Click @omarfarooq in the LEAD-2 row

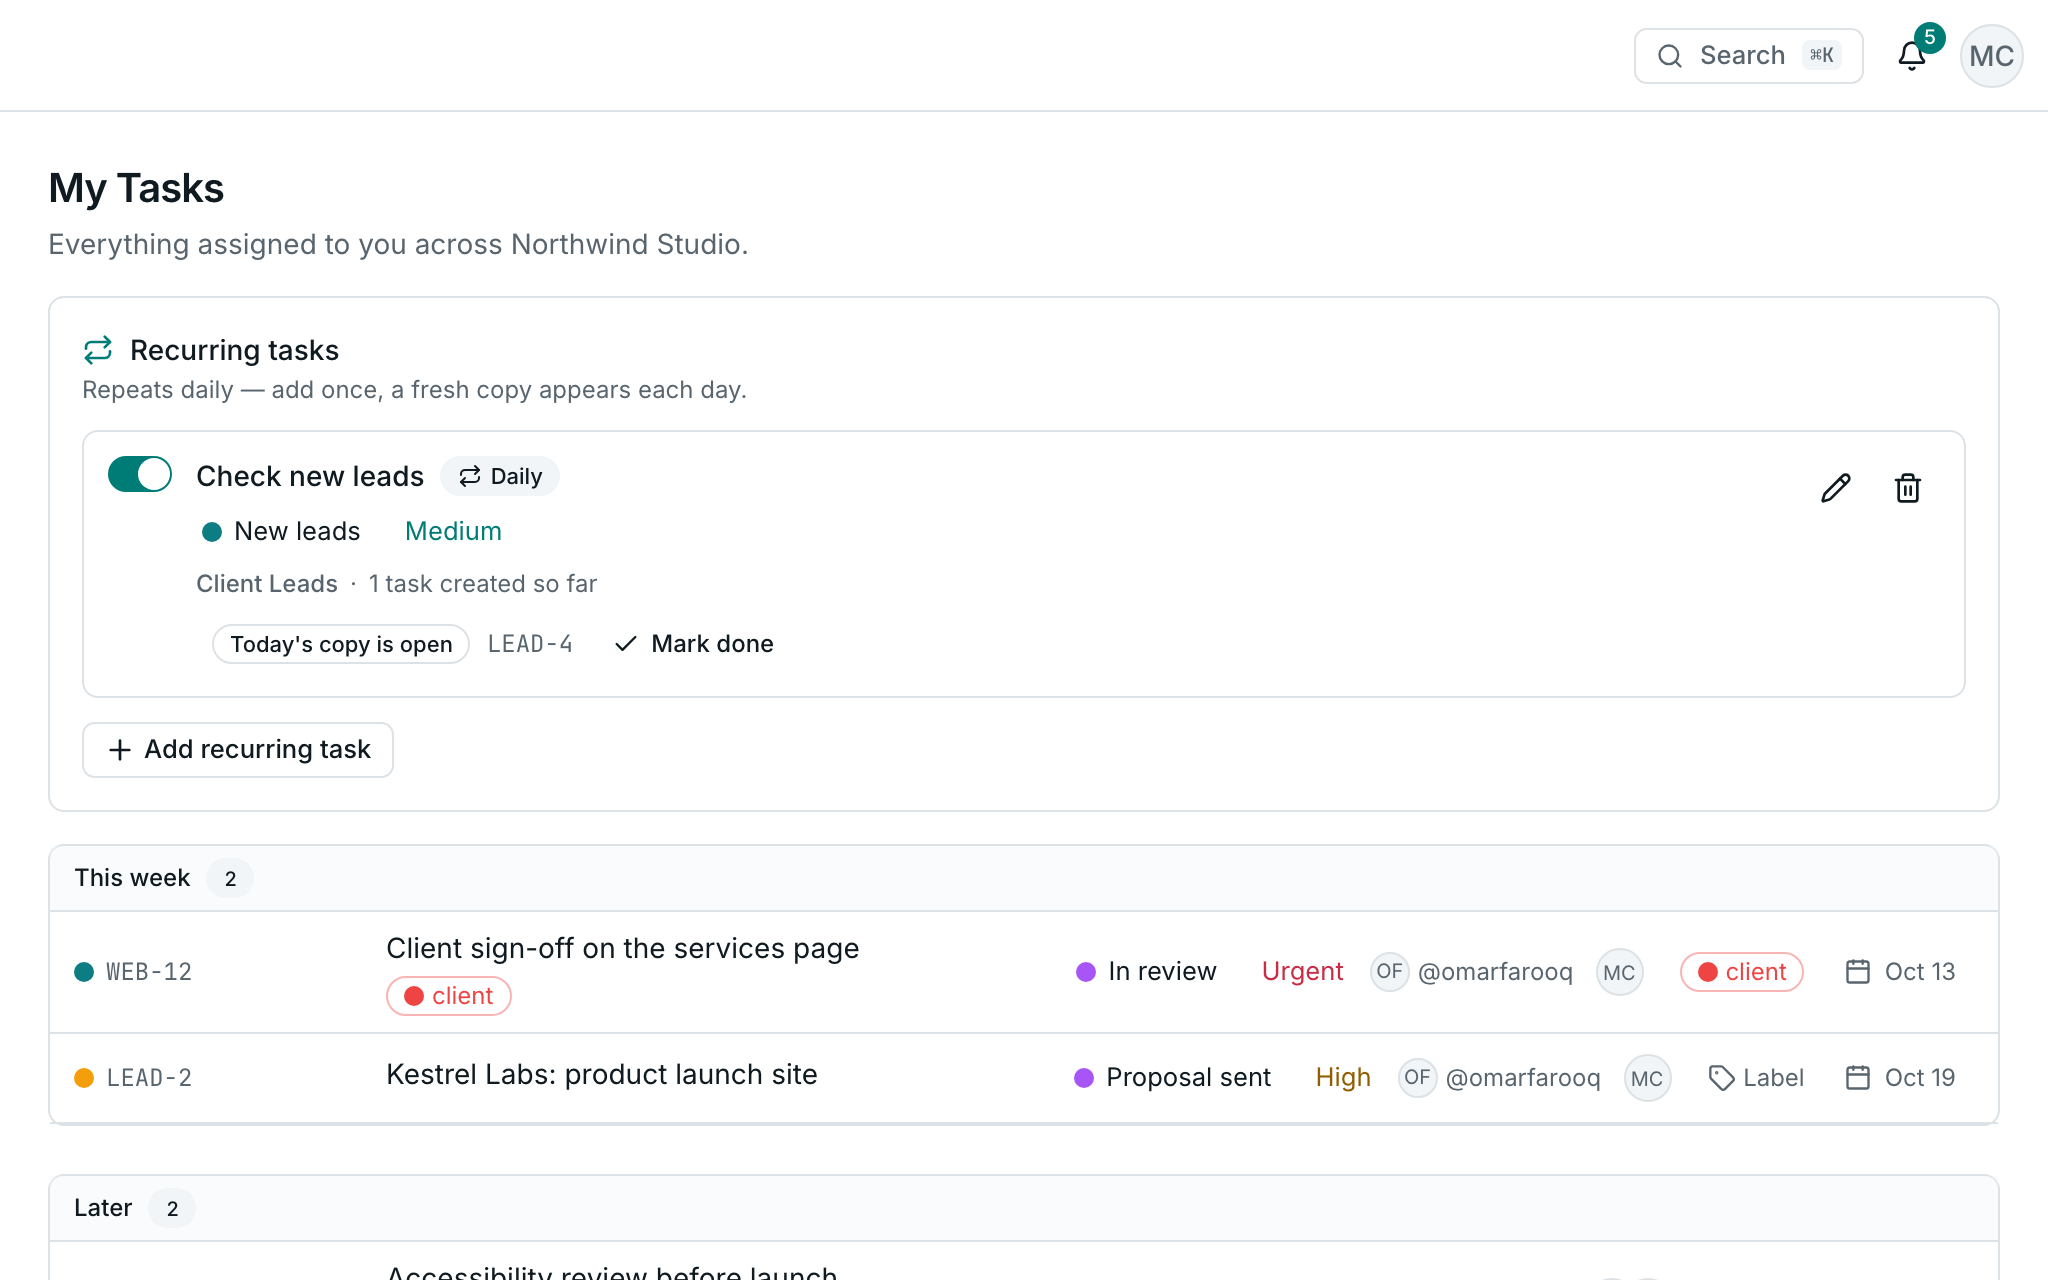tap(1523, 1078)
